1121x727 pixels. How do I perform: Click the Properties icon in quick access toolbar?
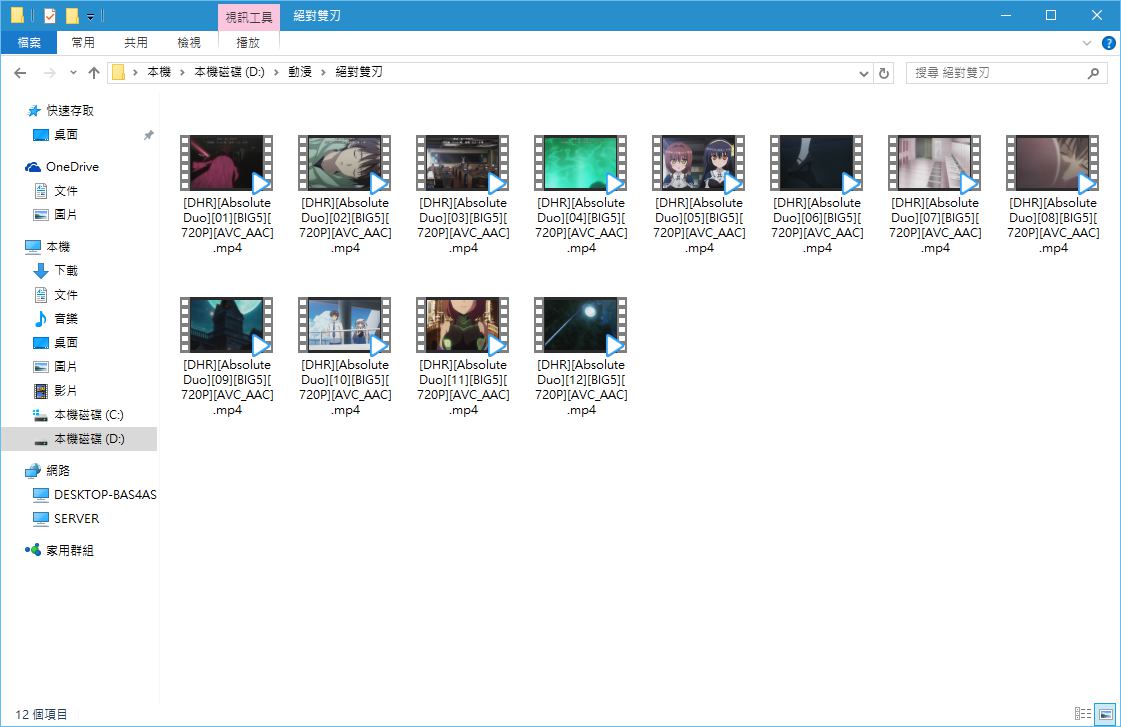pos(50,16)
